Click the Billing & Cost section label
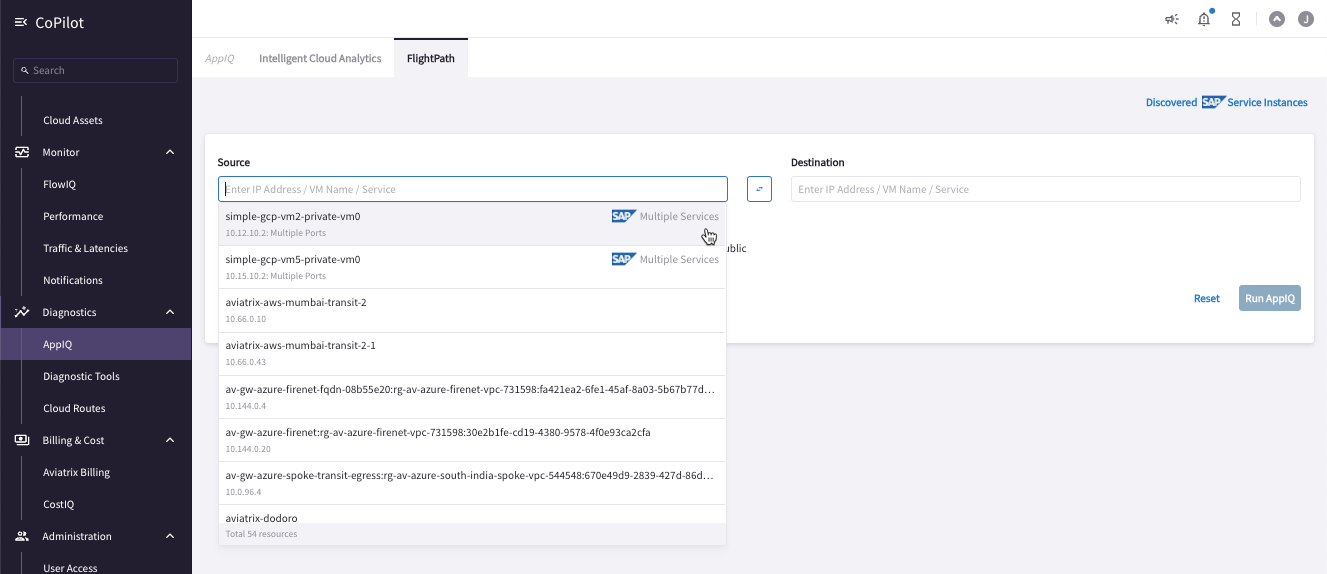 (73, 440)
